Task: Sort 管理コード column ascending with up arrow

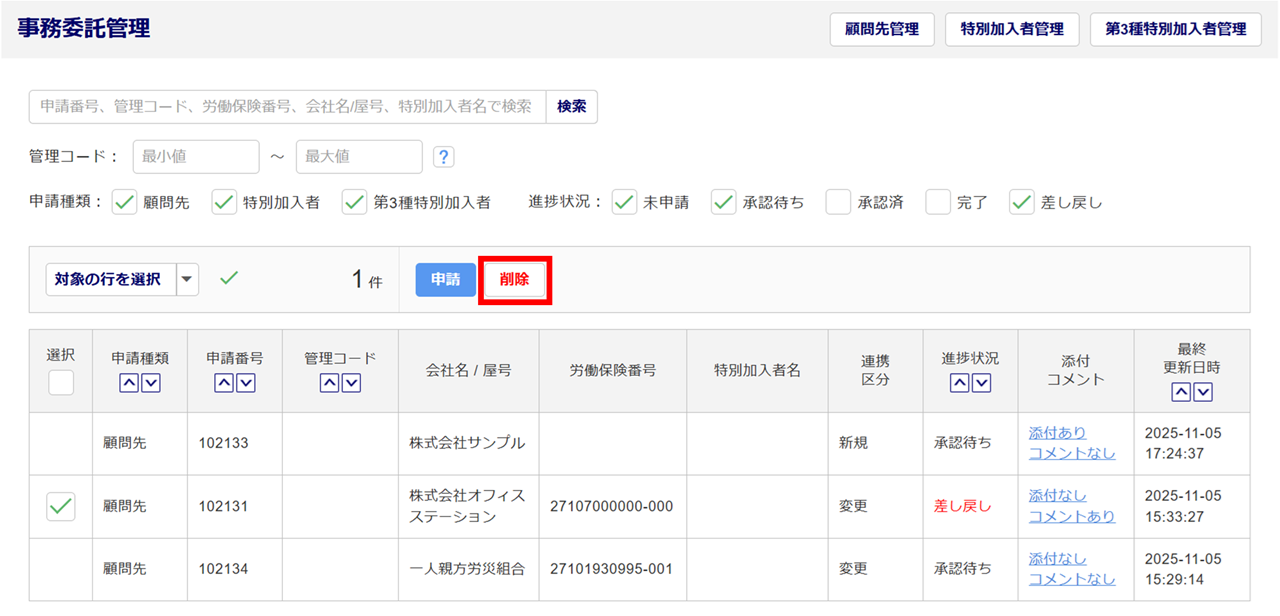Action: click(x=329, y=383)
